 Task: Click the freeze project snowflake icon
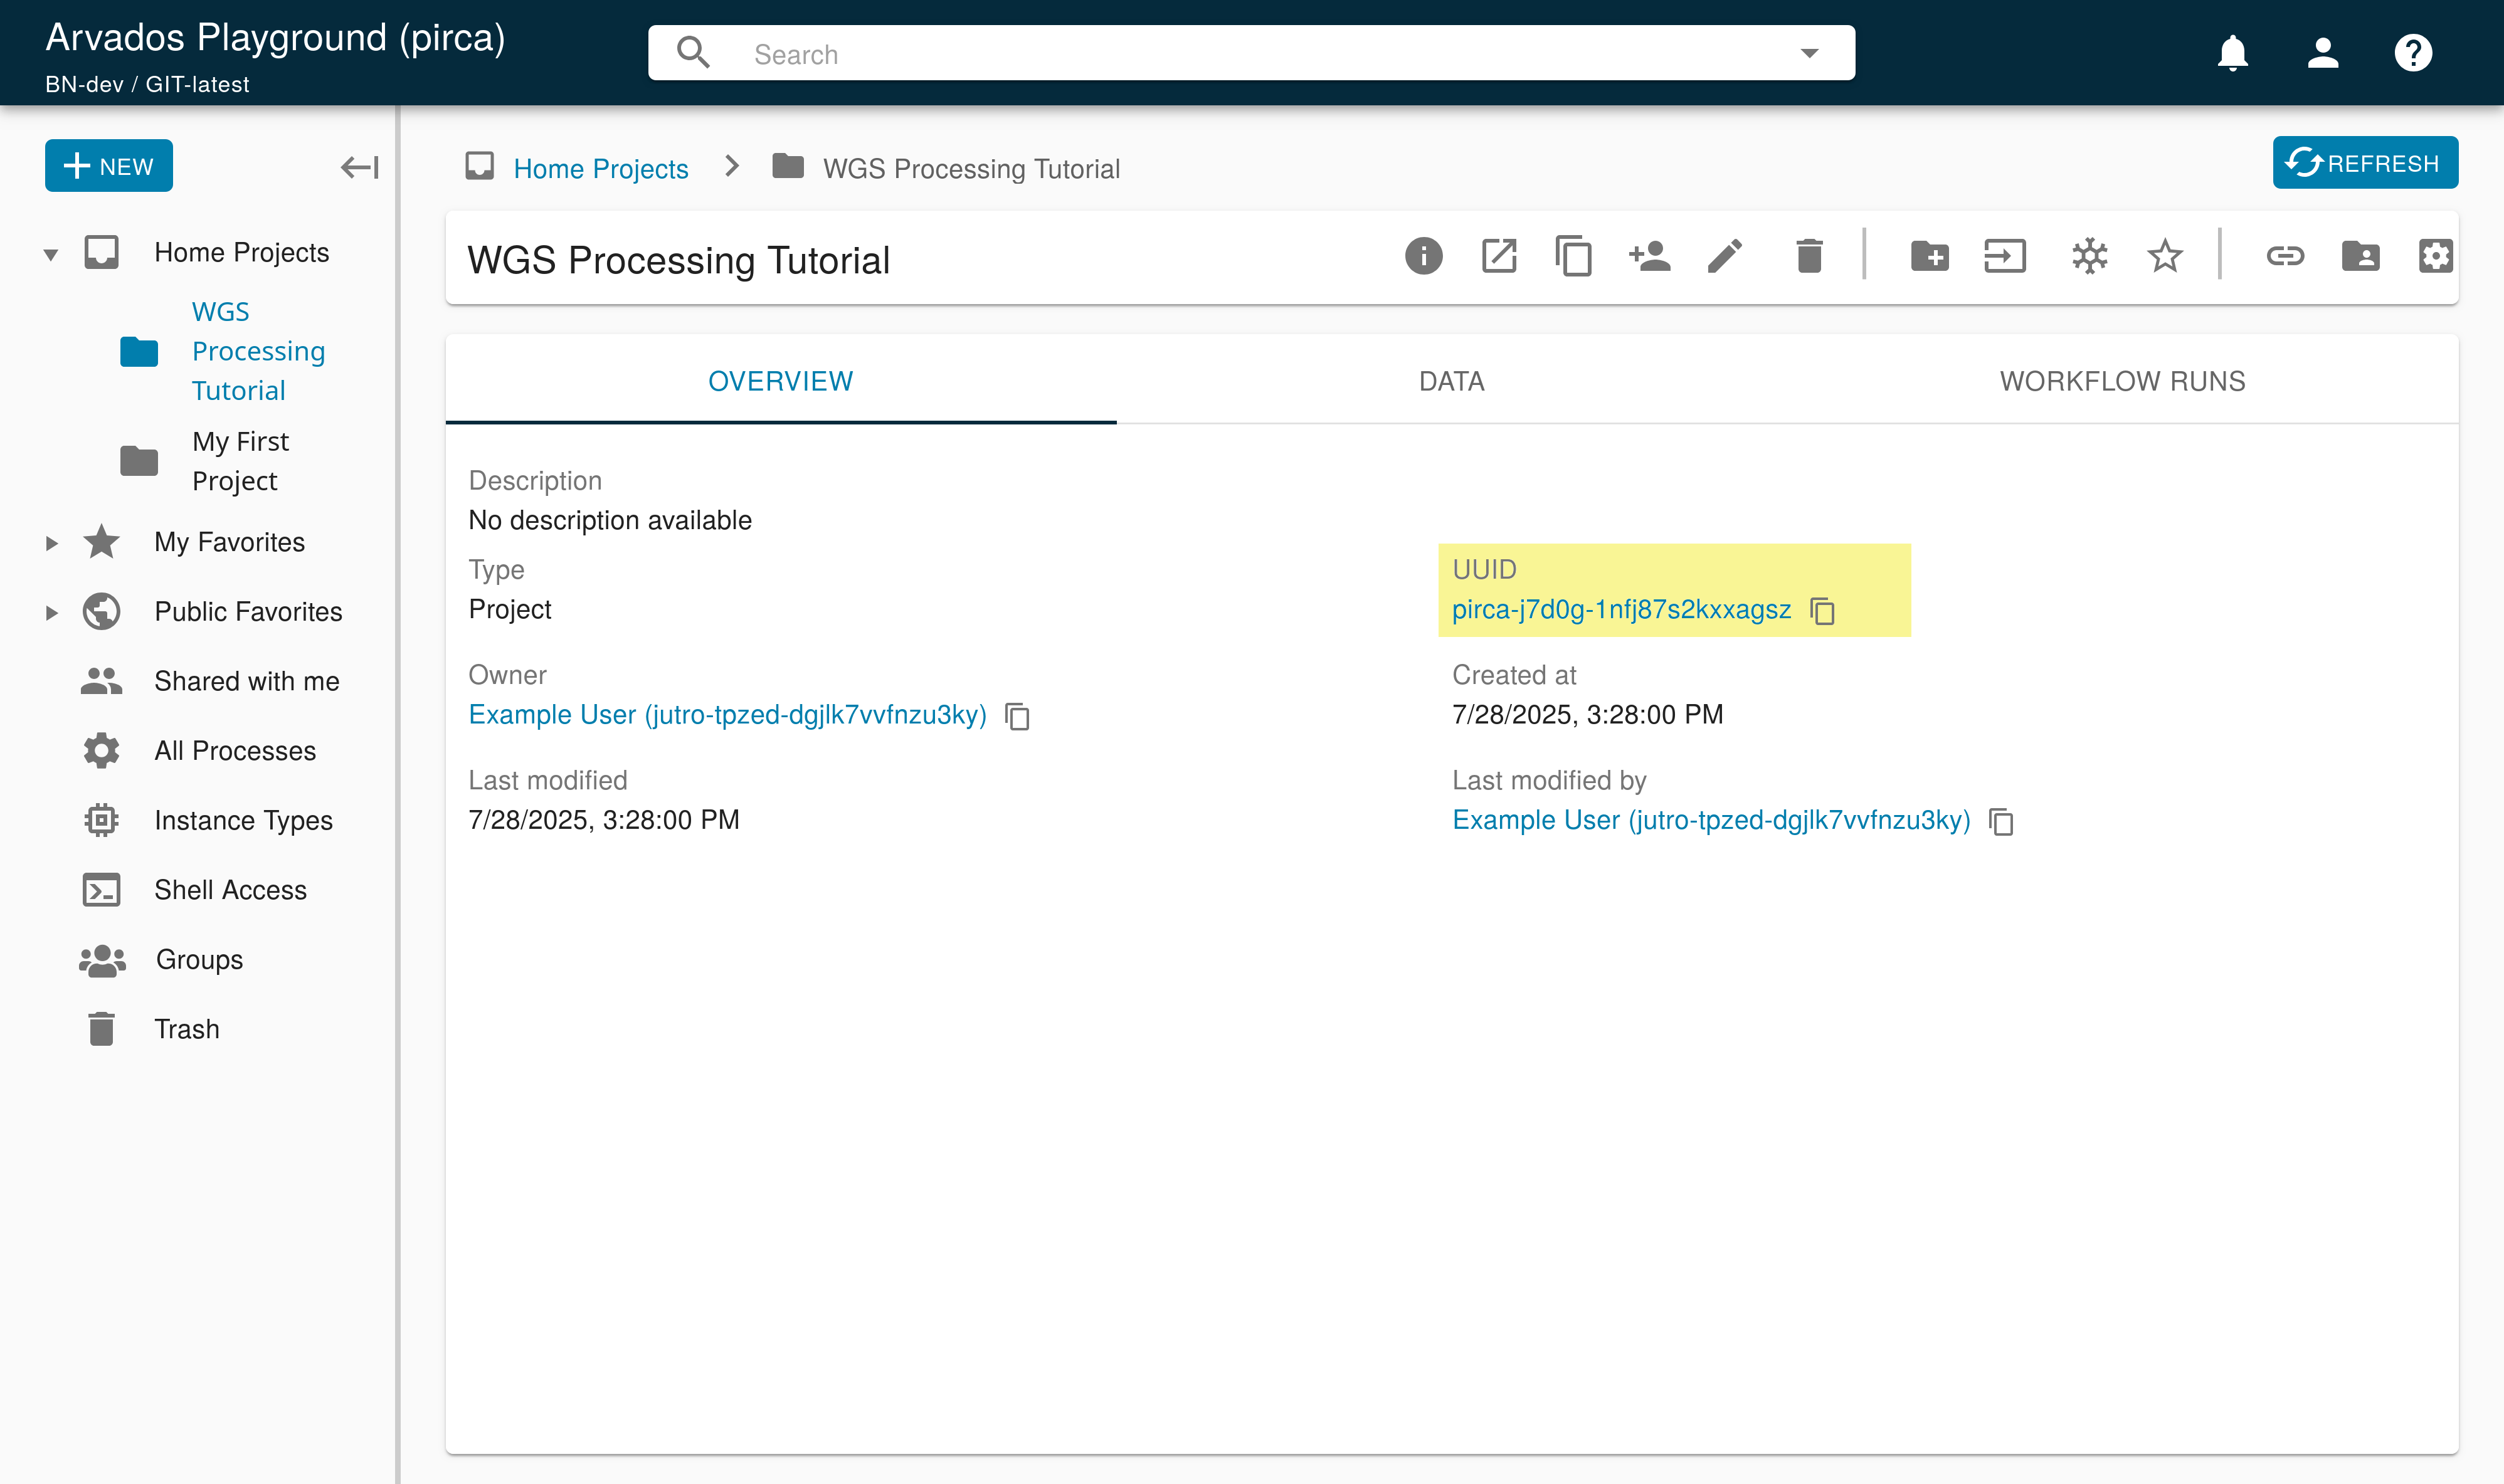coord(2089,257)
